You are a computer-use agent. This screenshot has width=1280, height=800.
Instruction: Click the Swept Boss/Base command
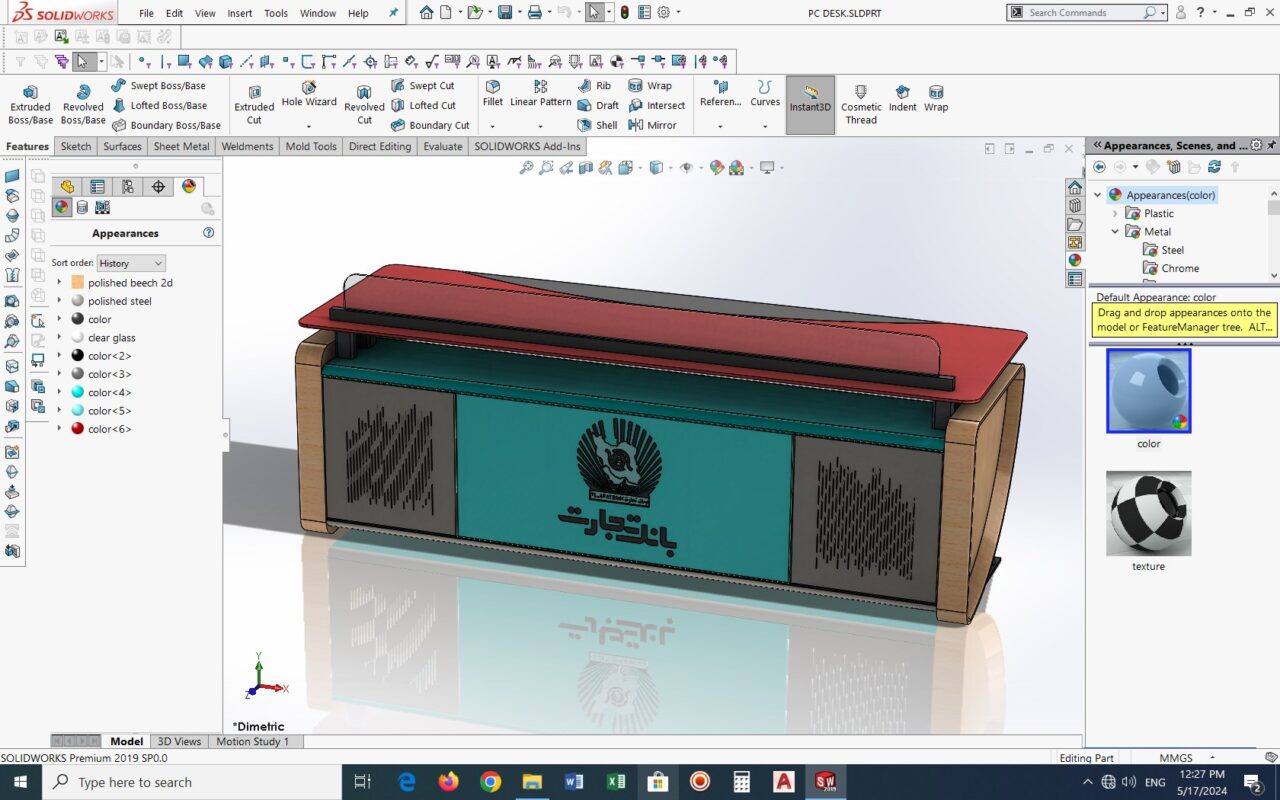158,86
